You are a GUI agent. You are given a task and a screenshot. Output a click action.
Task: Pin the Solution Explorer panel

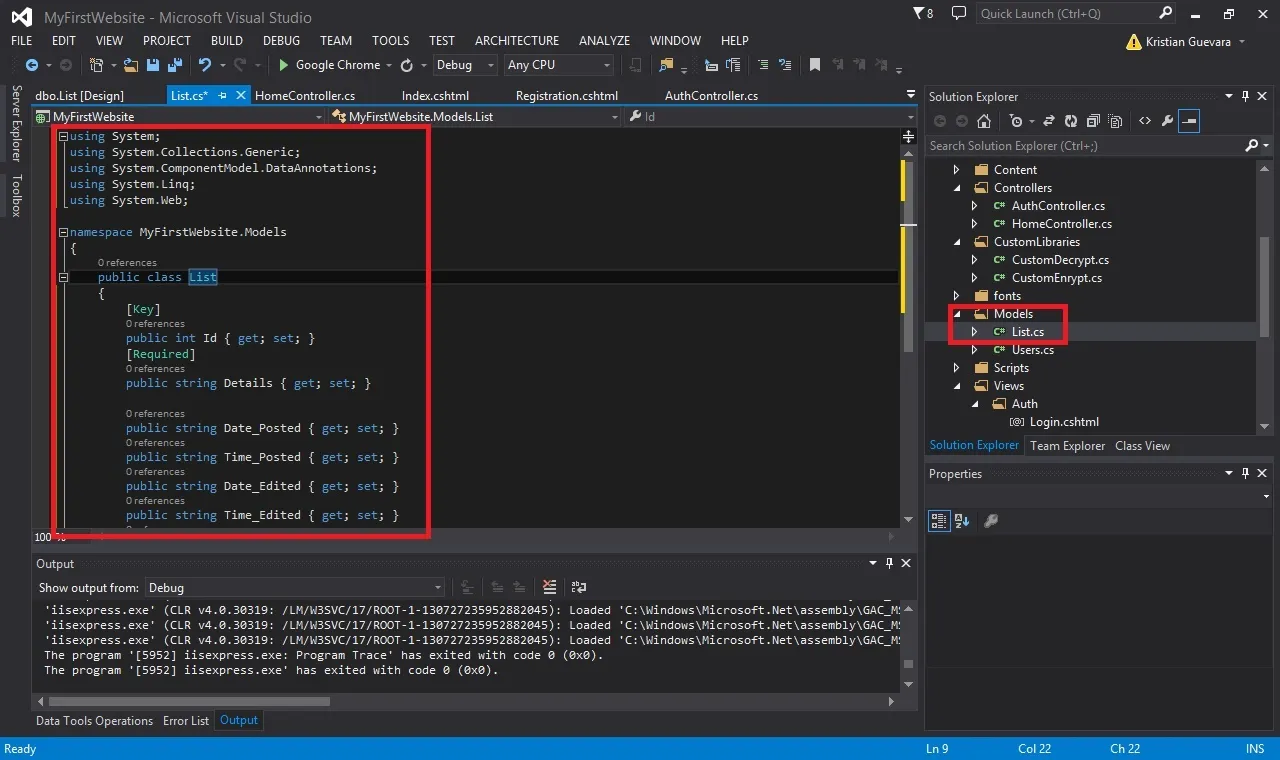point(1245,96)
